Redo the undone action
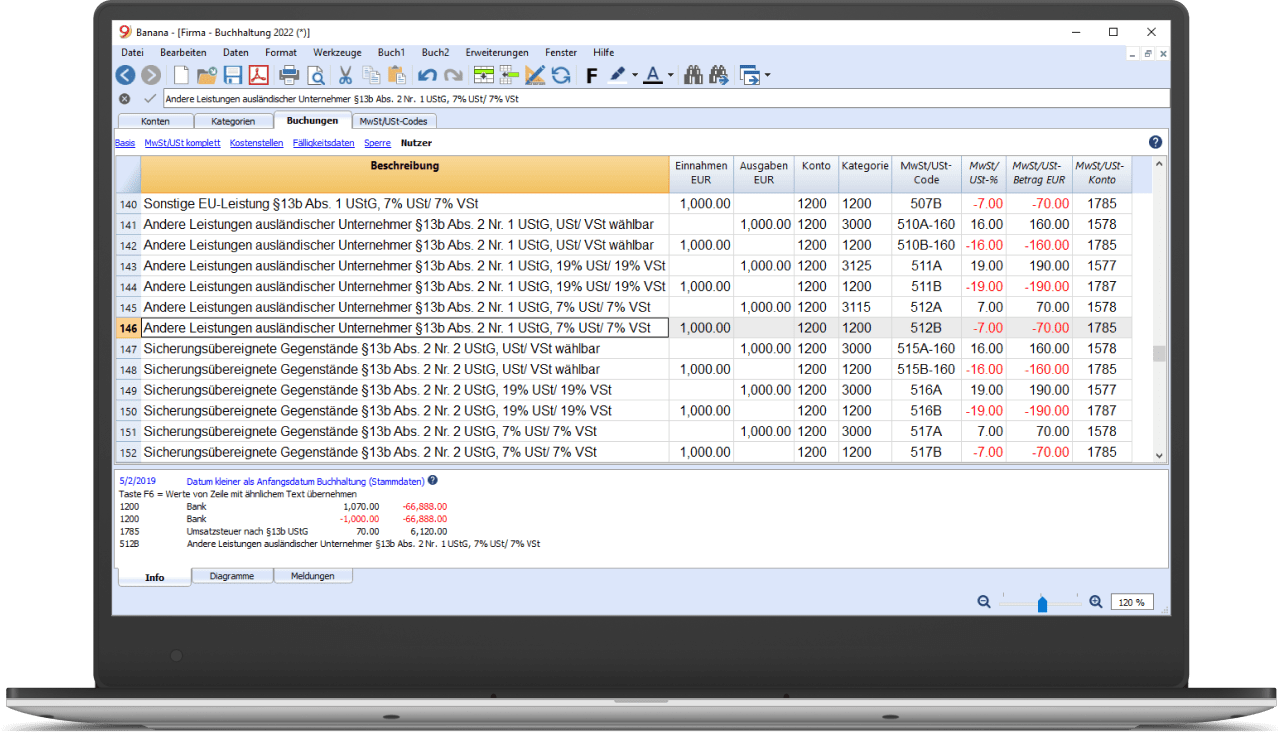The width and height of the screenshot is (1280, 732). [453, 75]
